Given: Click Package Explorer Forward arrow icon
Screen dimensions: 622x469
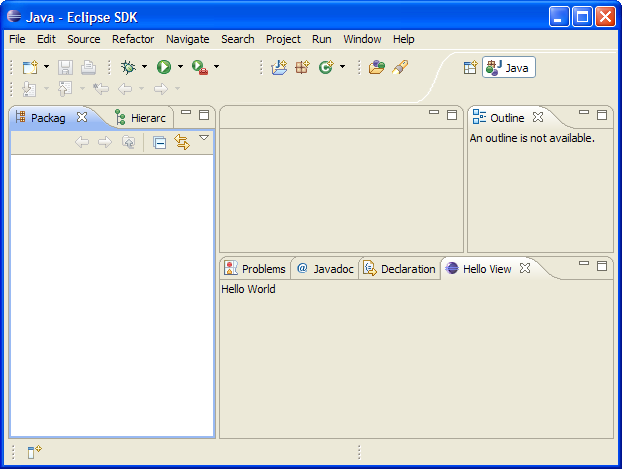Looking at the screenshot, I should click(105, 142).
